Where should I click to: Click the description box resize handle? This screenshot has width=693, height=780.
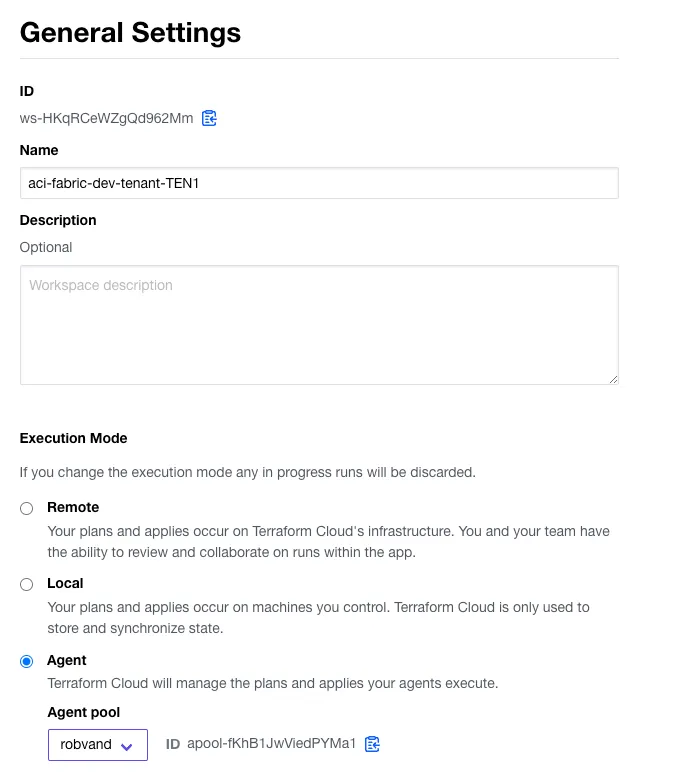[613, 379]
